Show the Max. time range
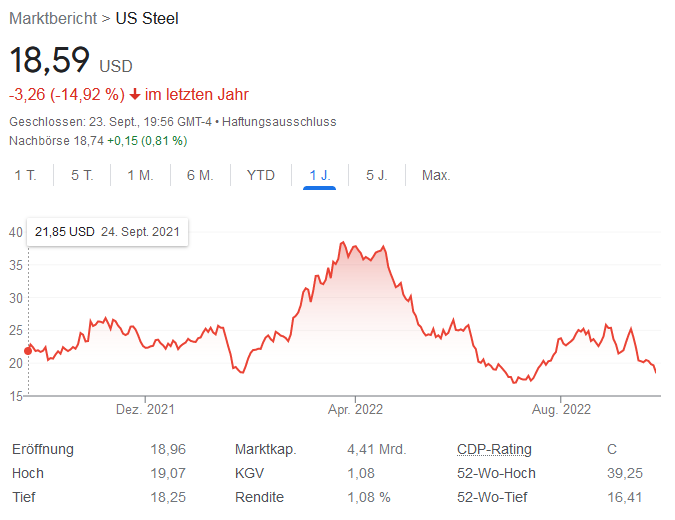The width and height of the screenshot is (675, 520). [x=436, y=175]
